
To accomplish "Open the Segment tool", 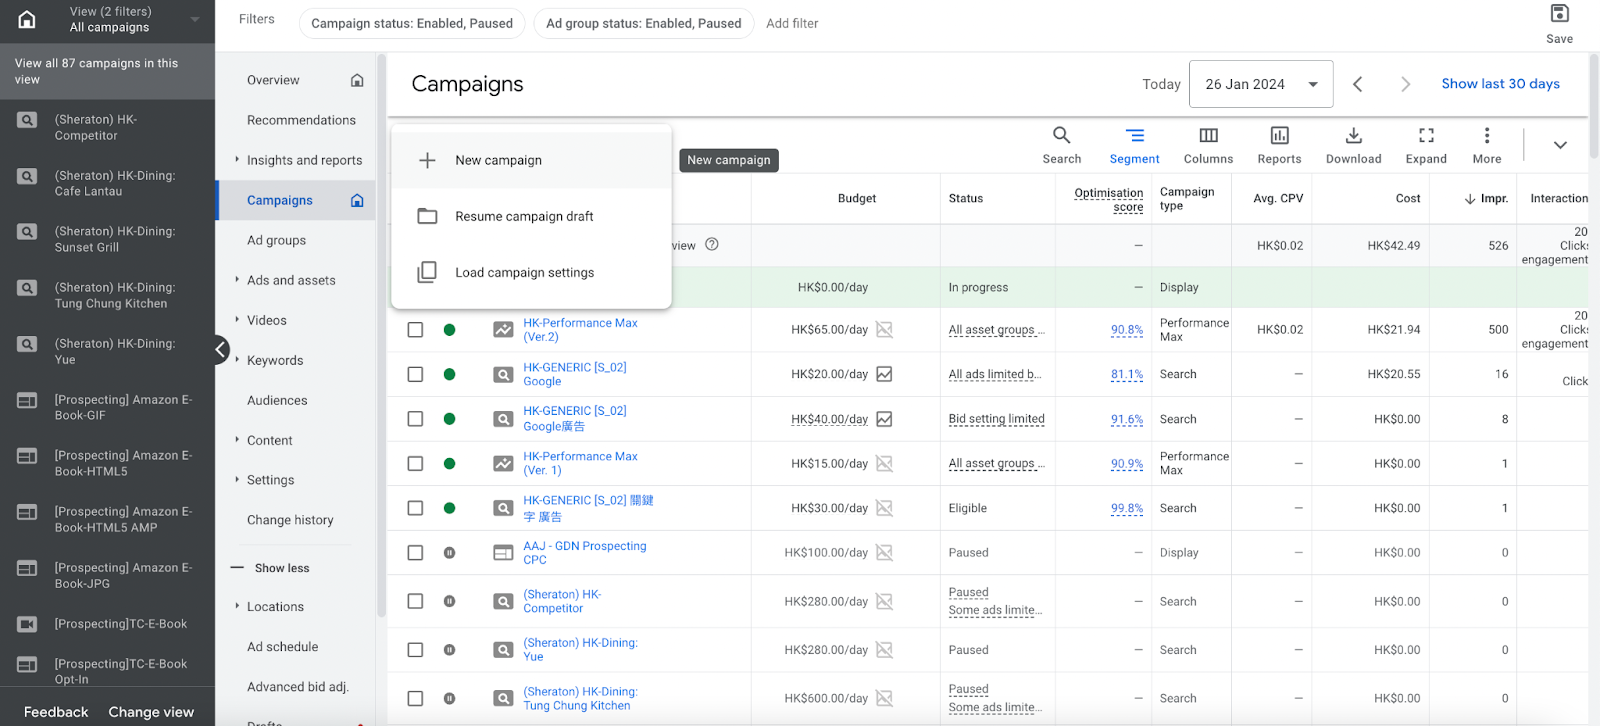I will pyautogui.click(x=1134, y=145).
